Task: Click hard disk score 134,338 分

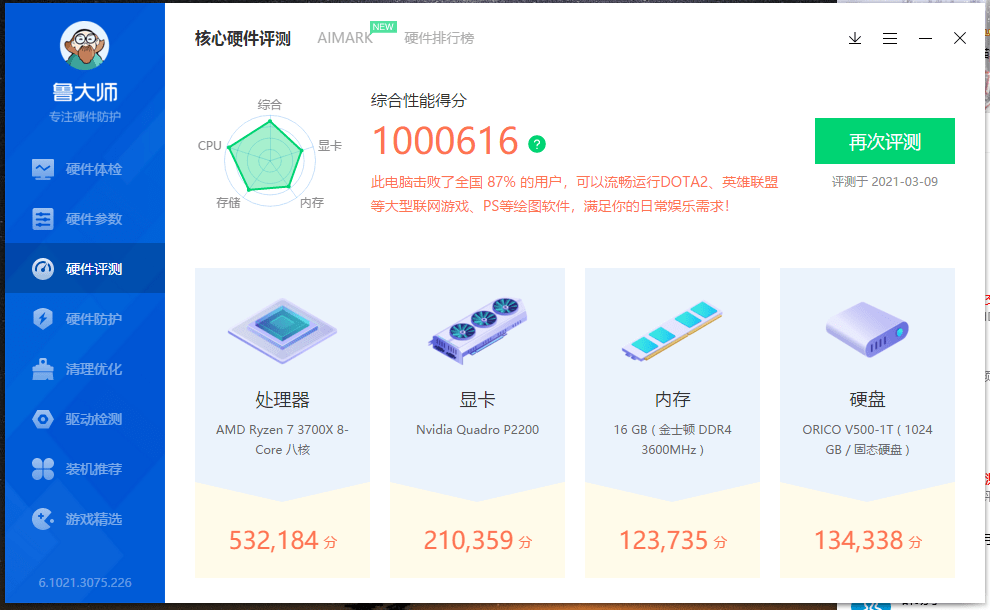Action: tap(868, 541)
